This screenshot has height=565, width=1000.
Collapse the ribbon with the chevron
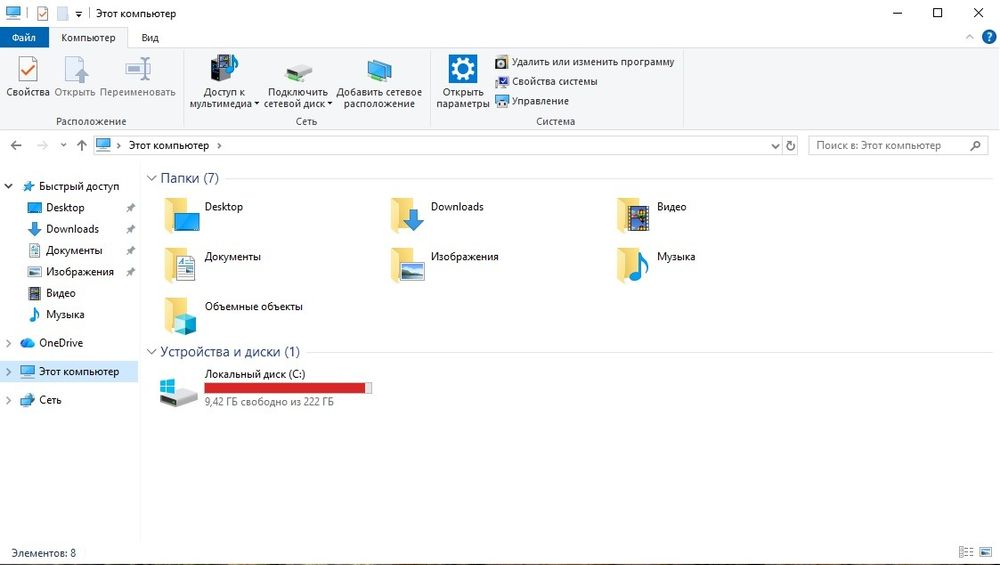tap(969, 38)
